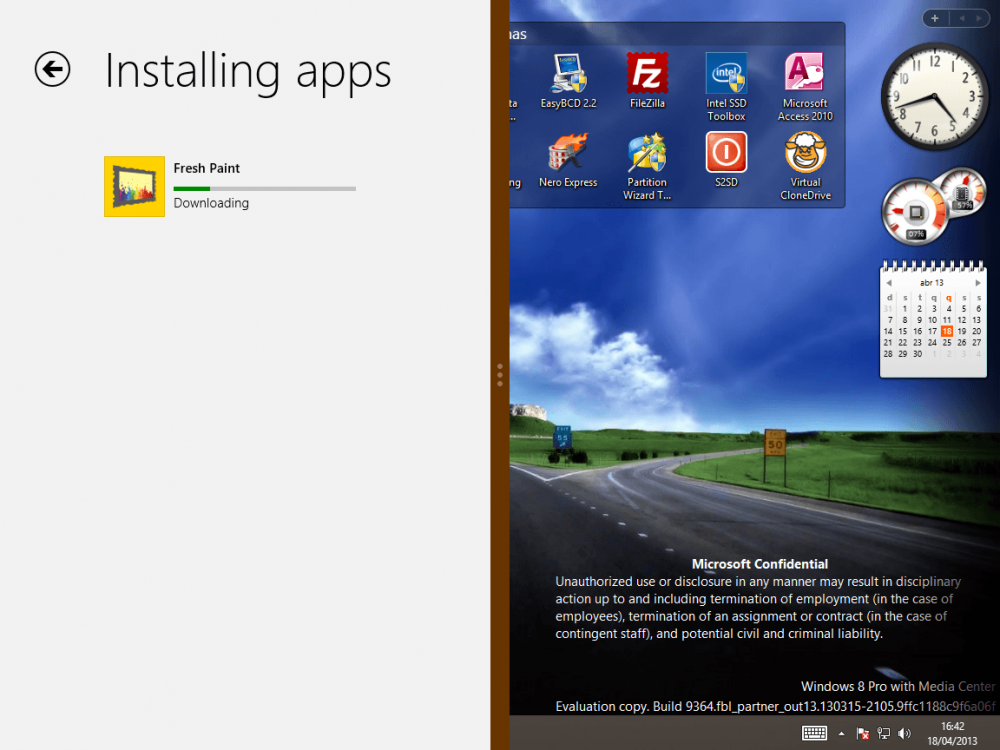Show hidden system tray icons
The height and width of the screenshot is (750, 1000).
842,733
